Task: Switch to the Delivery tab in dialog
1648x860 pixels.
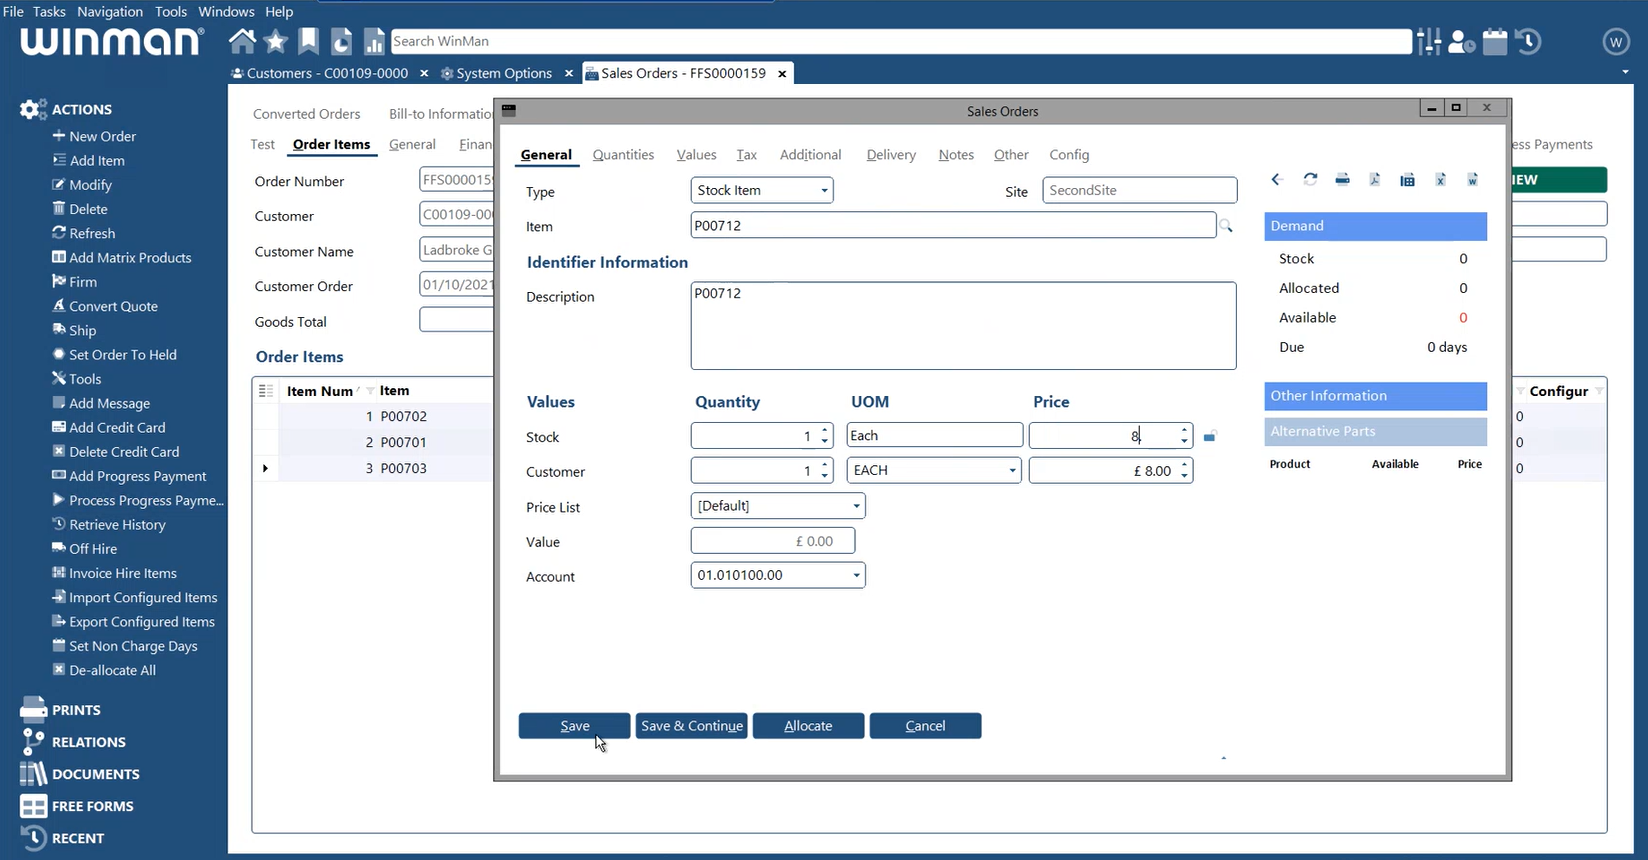Action: [x=891, y=155]
